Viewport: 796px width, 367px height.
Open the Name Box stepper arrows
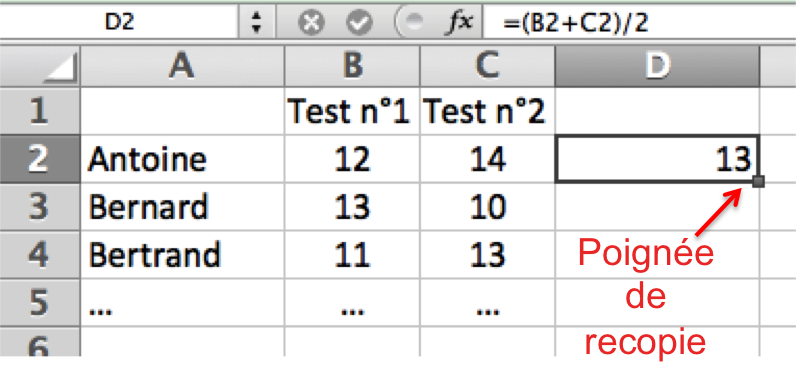point(257,22)
